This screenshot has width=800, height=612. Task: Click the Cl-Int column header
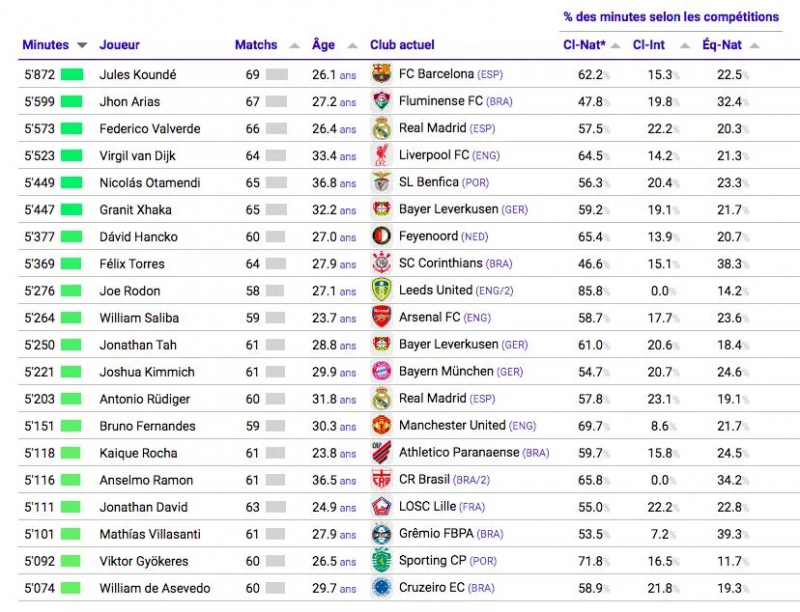[649, 45]
